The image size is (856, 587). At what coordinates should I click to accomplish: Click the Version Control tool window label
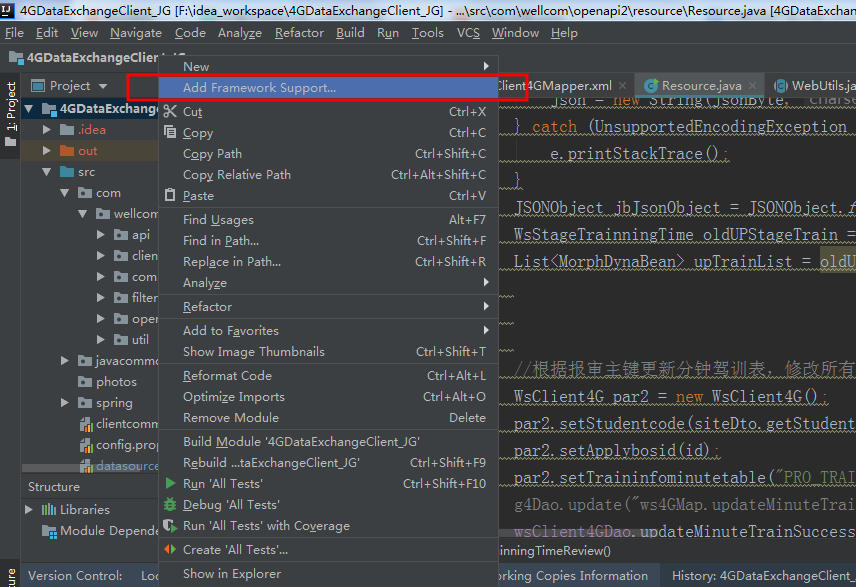(x=75, y=576)
